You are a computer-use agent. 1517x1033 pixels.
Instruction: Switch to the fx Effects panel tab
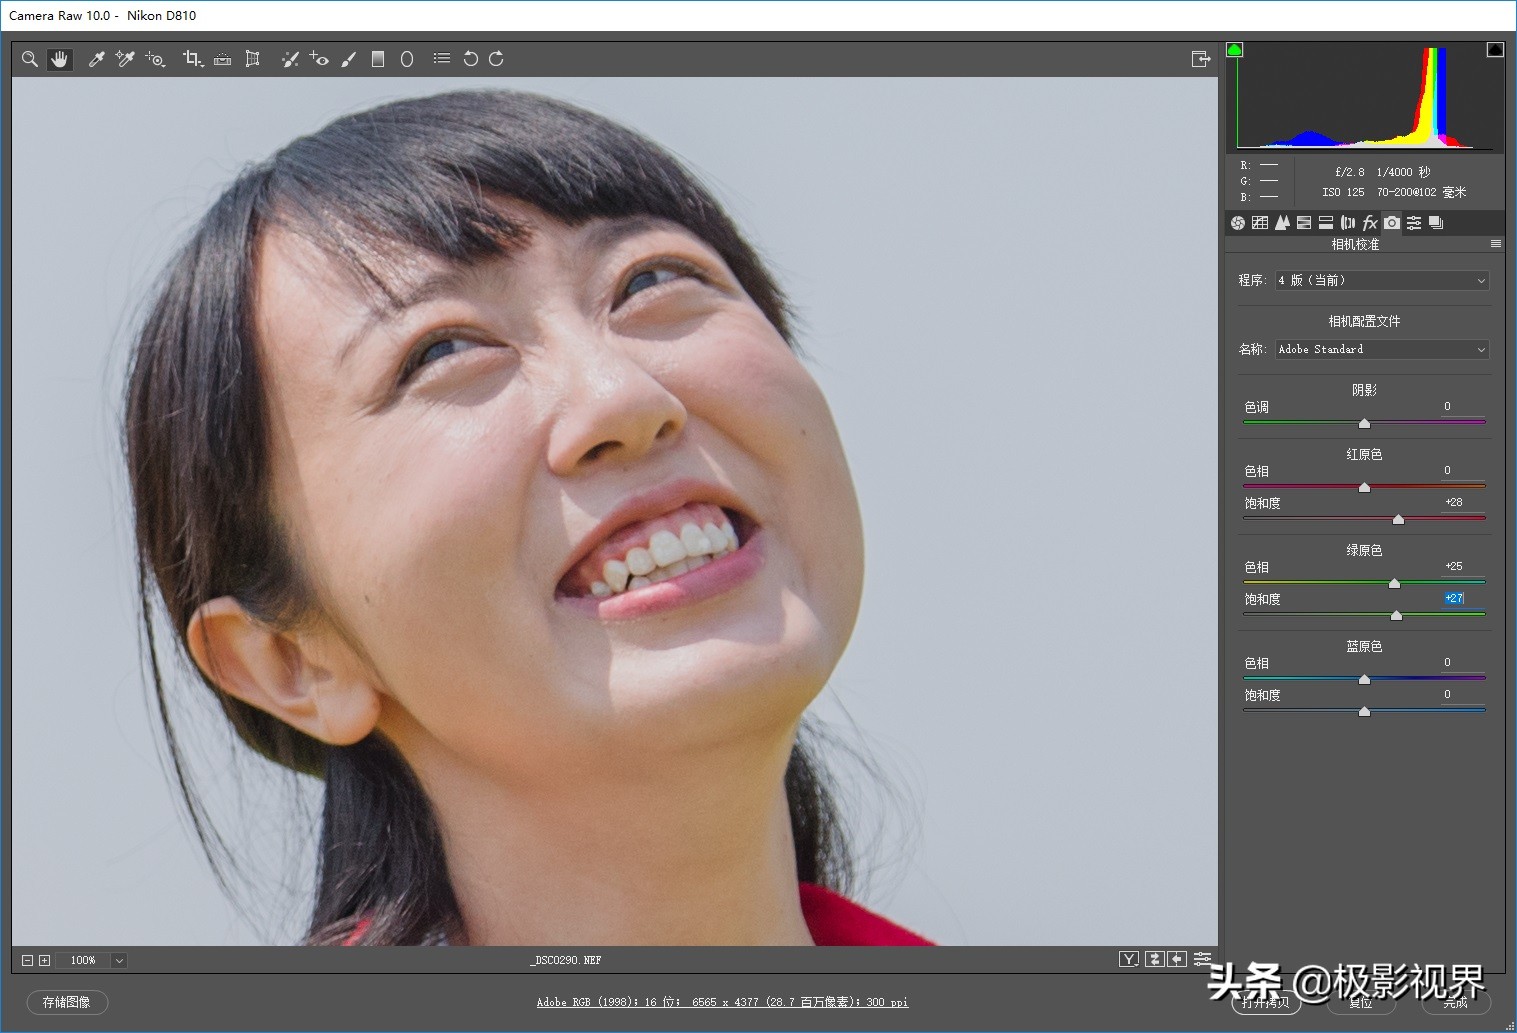[1370, 223]
